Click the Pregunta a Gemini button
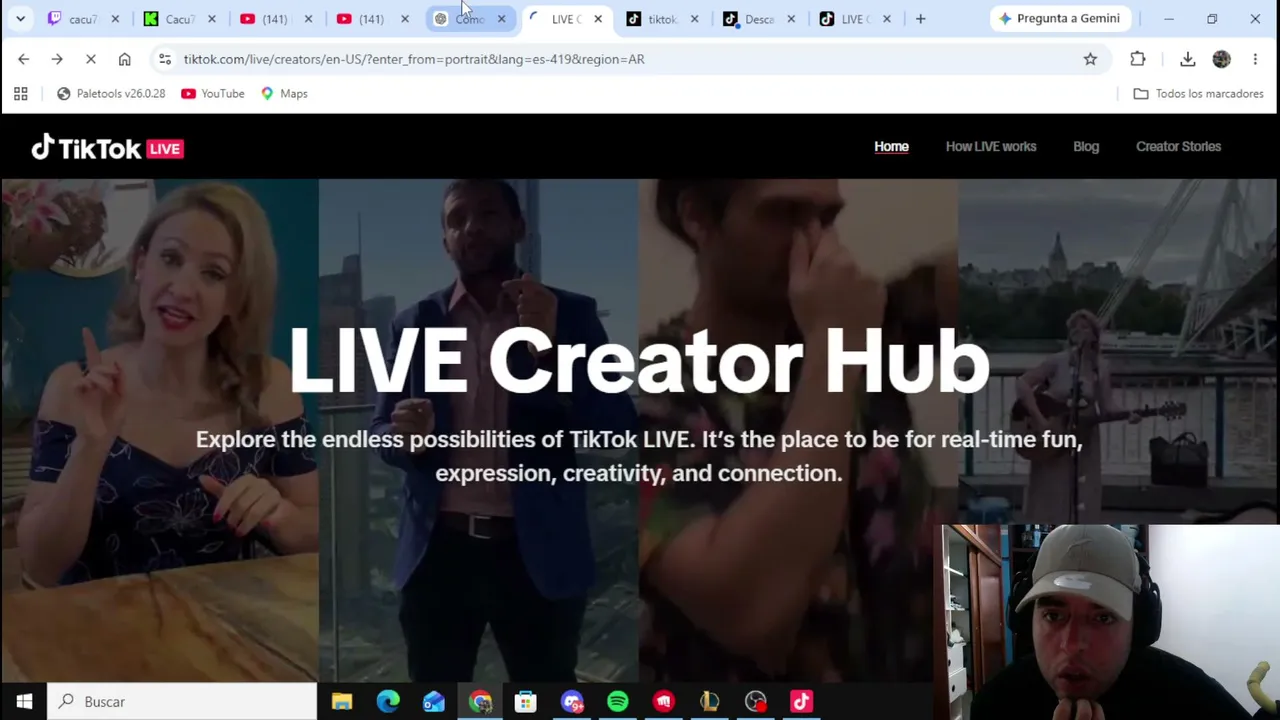The width and height of the screenshot is (1280, 720). click(x=1059, y=18)
